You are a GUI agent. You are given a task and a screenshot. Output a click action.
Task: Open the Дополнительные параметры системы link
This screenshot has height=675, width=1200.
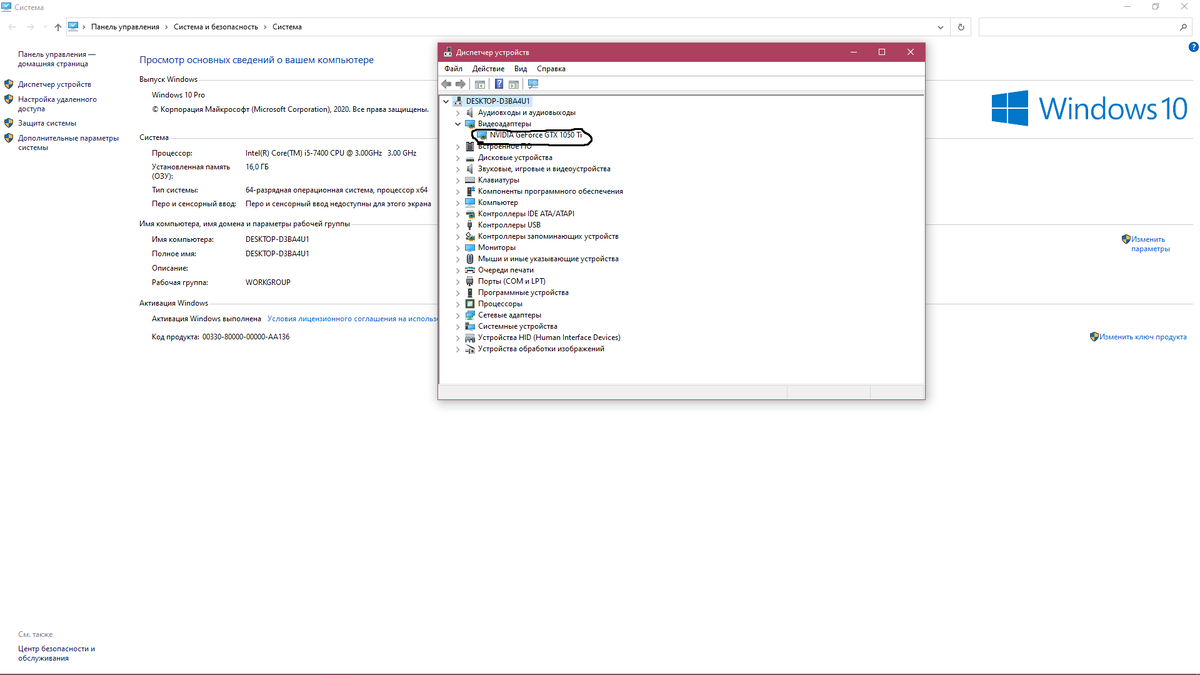click(68, 142)
